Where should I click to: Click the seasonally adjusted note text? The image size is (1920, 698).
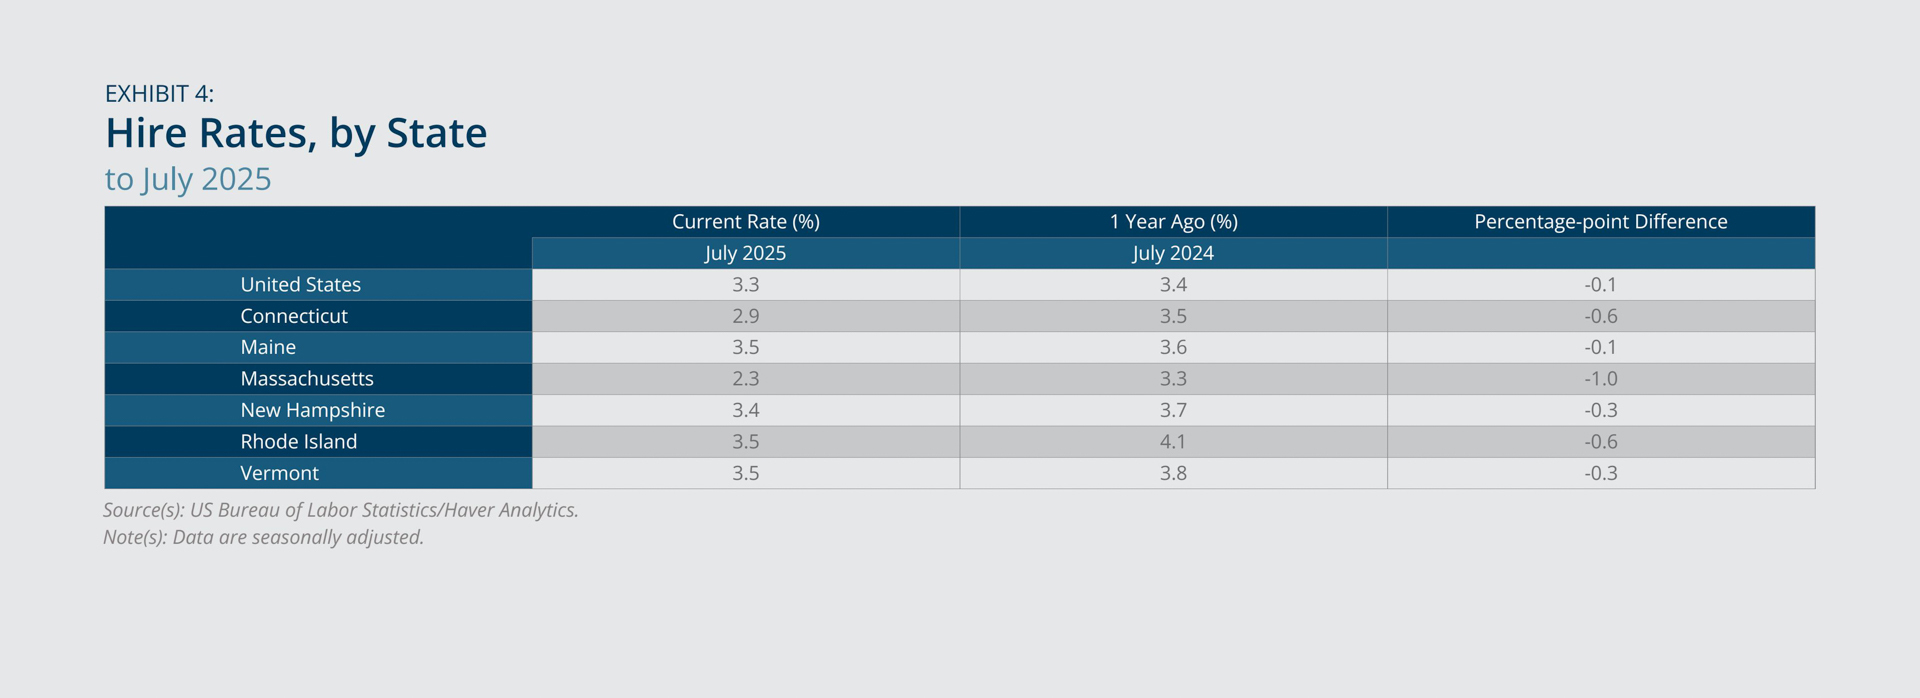point(263,537)
